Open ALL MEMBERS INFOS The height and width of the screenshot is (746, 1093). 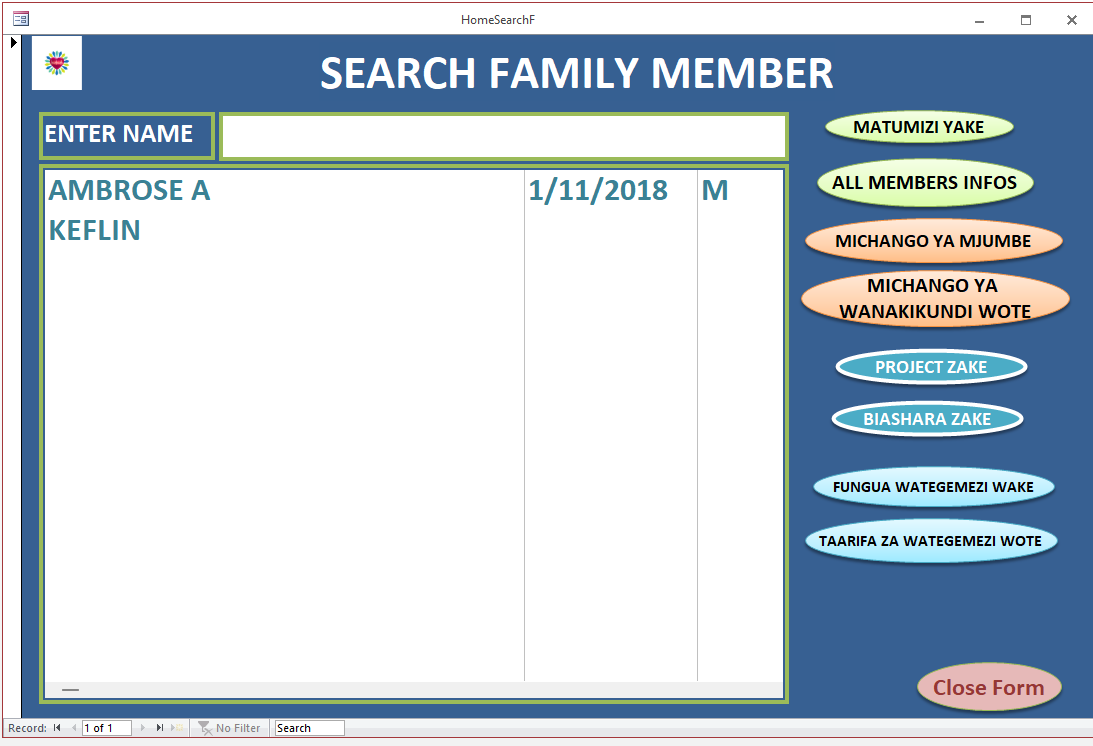(x=924, y=183)
